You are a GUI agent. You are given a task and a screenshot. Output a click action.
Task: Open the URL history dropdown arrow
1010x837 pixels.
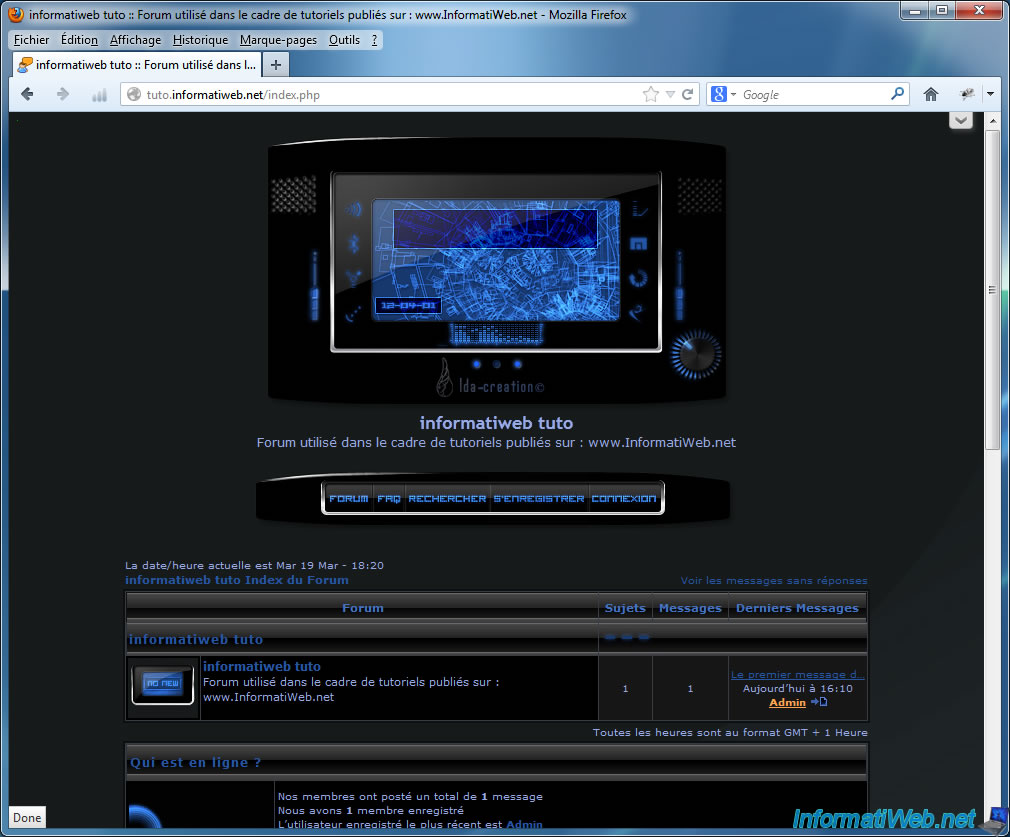(x=670, y=95)
